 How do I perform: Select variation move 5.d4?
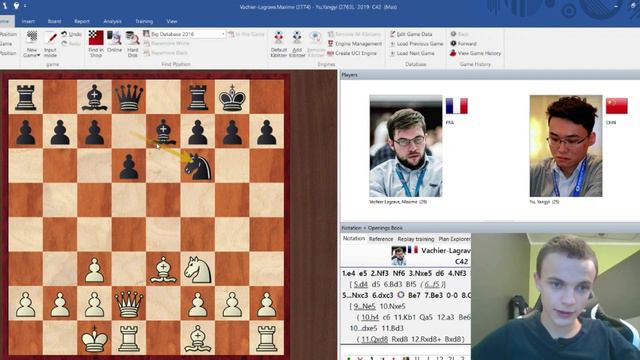[x=360, y=284]
